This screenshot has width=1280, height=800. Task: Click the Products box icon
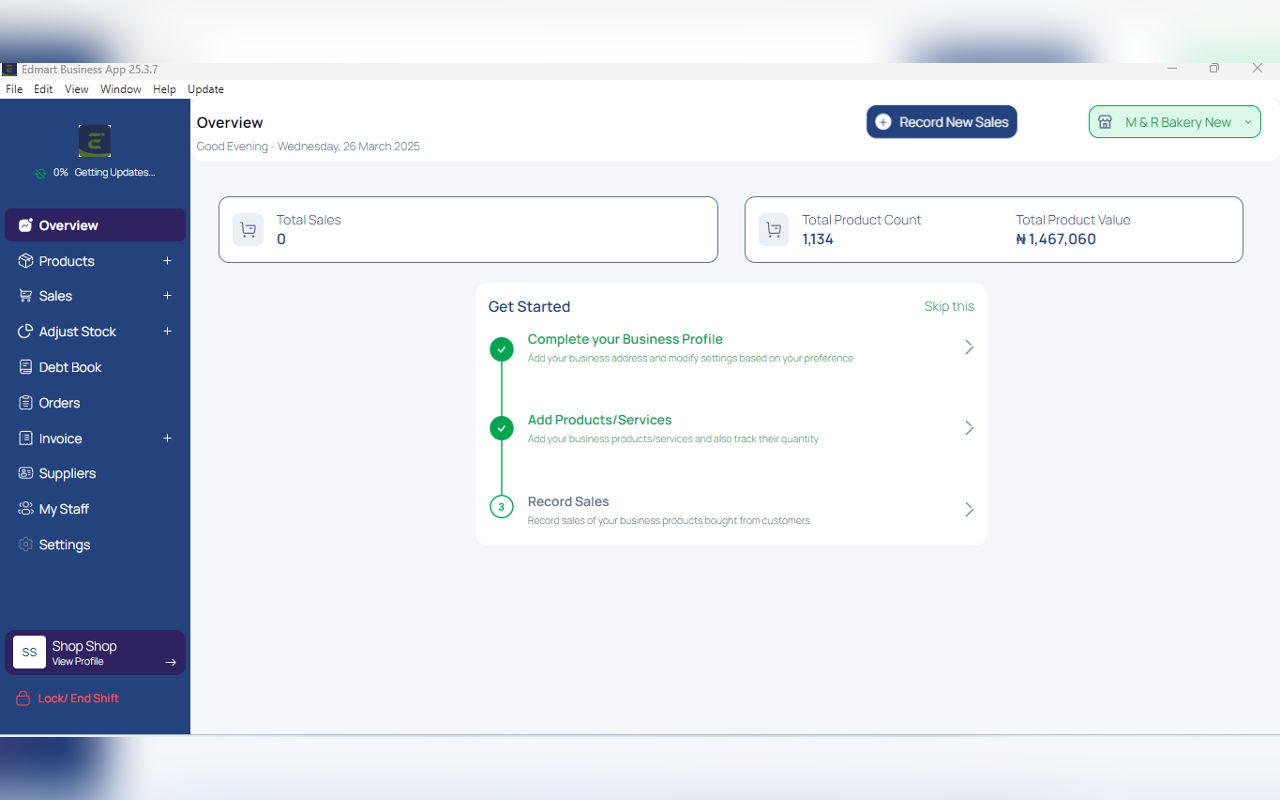click(x=26, y=261)
